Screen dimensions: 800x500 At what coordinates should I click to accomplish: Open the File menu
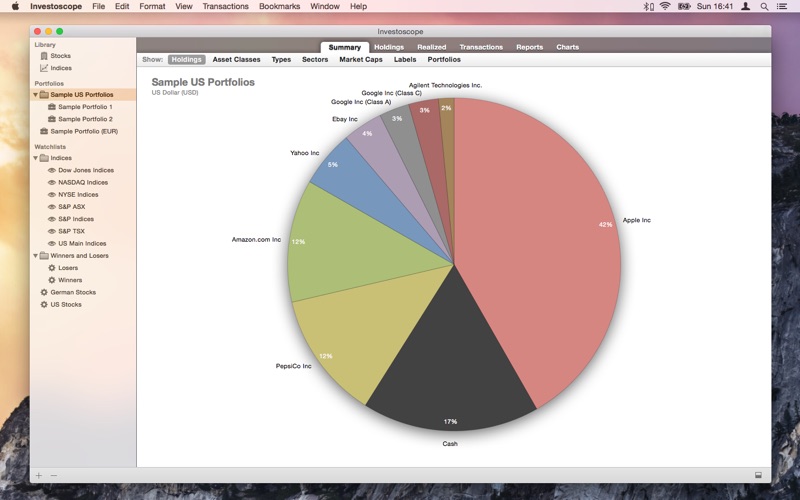(98, 6)
